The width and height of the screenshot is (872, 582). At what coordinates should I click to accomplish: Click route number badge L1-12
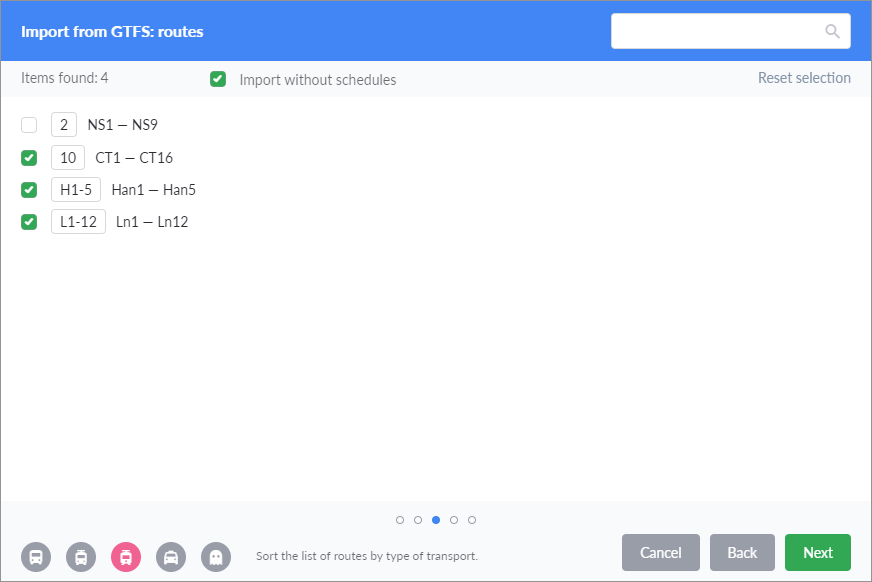coord(78,221)
